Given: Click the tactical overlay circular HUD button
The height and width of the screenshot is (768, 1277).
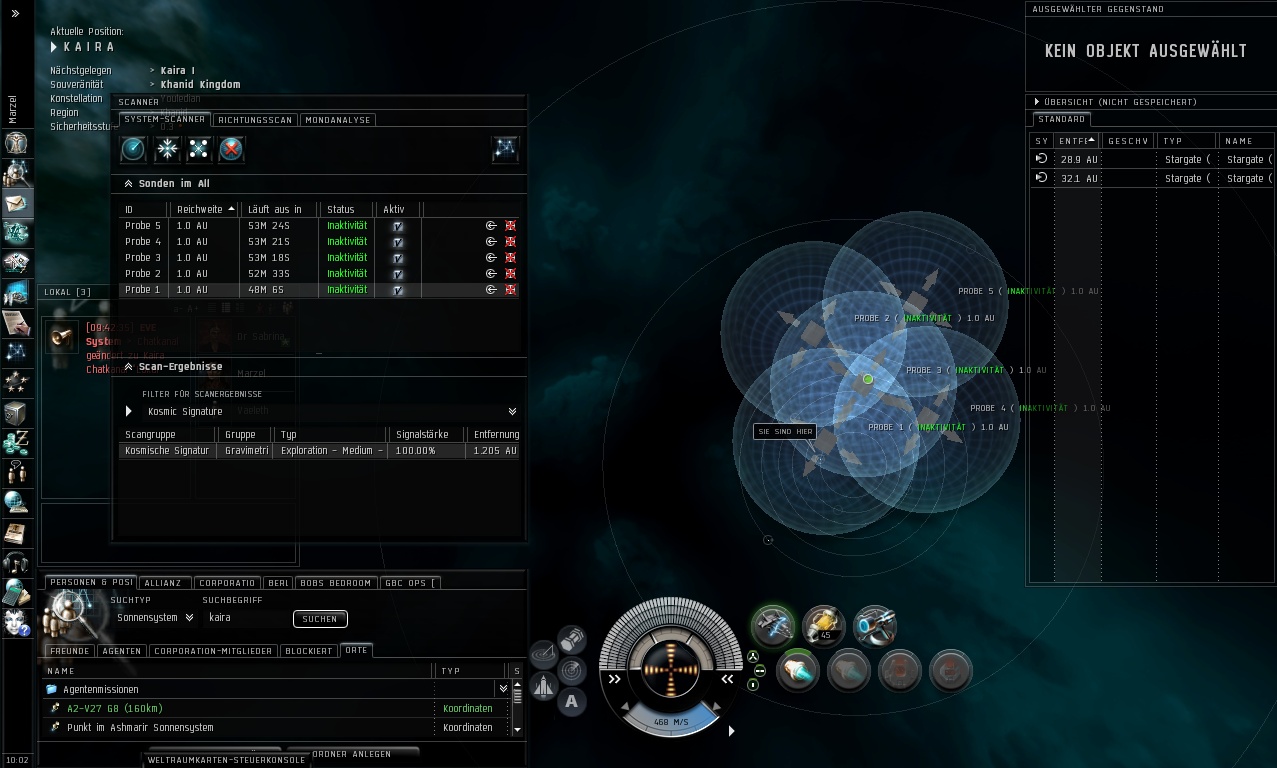Looking at the screenshot, I should [543, 654].
